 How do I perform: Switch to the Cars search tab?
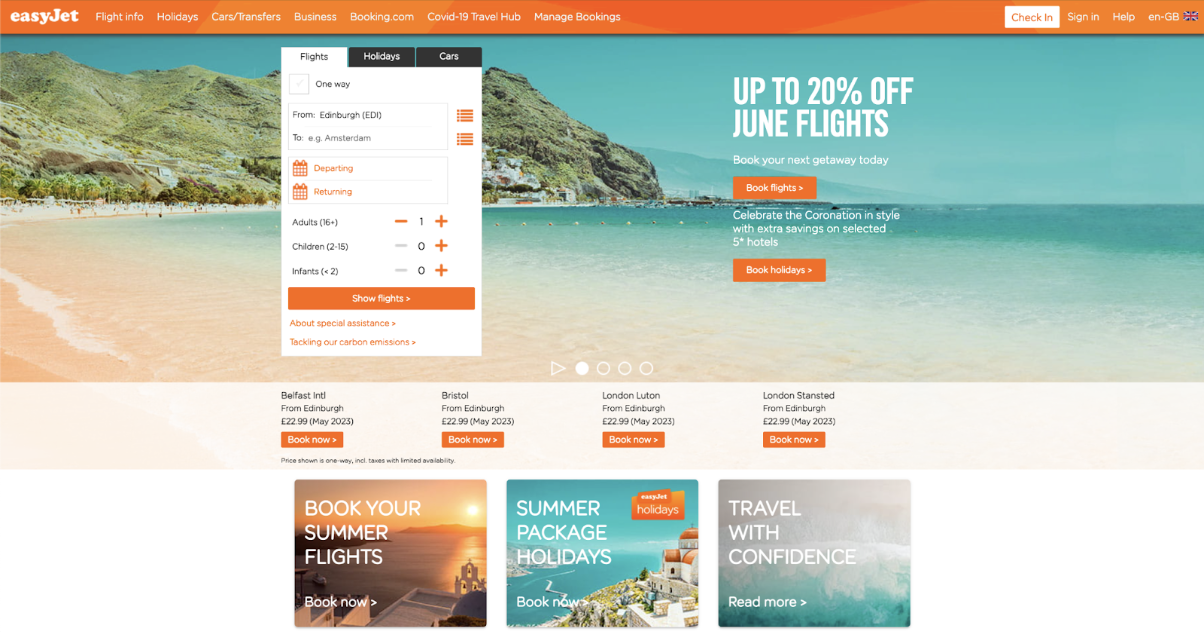click(x=449, y=57)
